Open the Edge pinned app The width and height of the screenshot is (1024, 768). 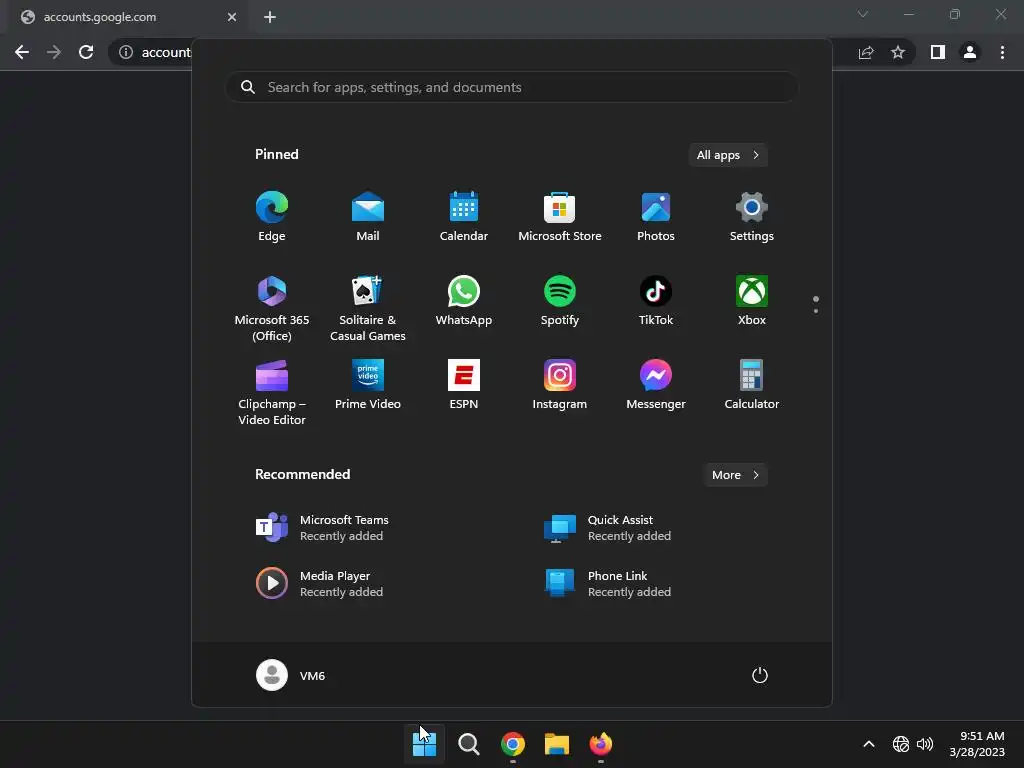coord(272,217)
